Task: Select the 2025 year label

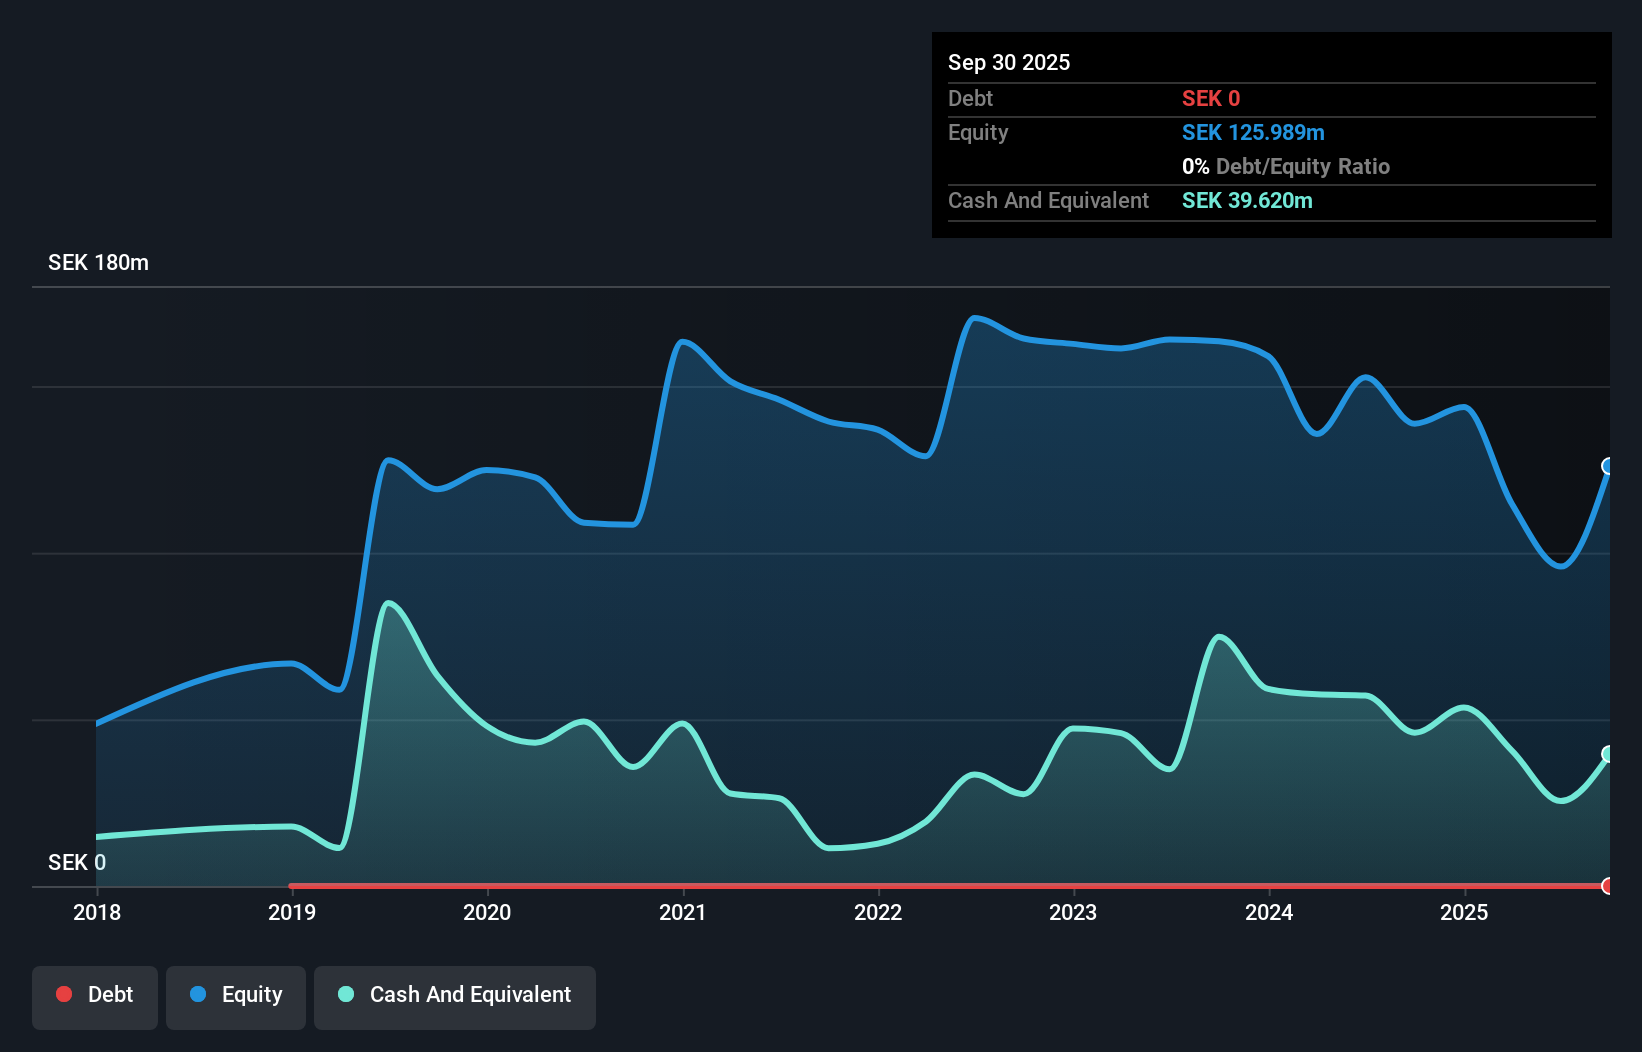Action: point(1463,913)
